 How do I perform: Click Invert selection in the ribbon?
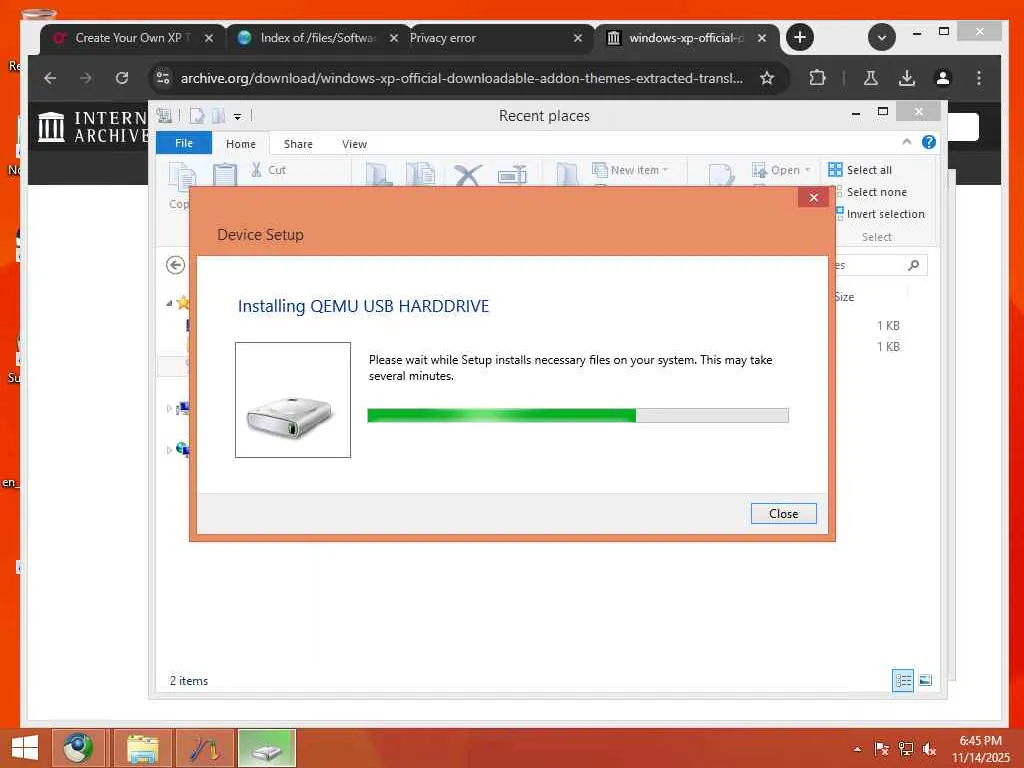coord(880,214)
